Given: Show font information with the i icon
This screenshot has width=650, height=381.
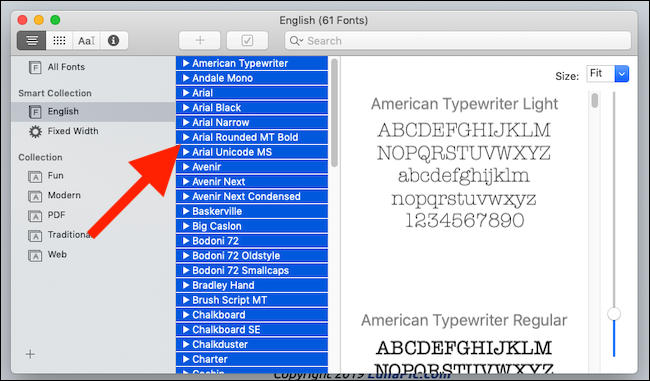Looking at the screenshot, I should (x=114, y=41).
